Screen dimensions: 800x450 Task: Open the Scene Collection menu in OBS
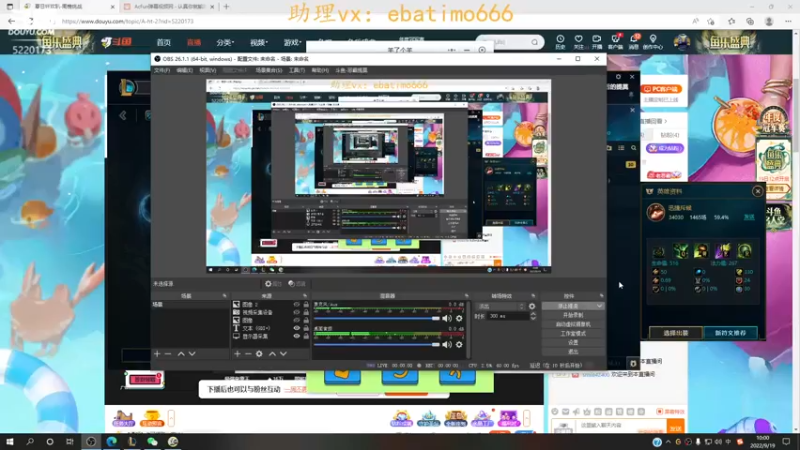(x=269, y=70)
